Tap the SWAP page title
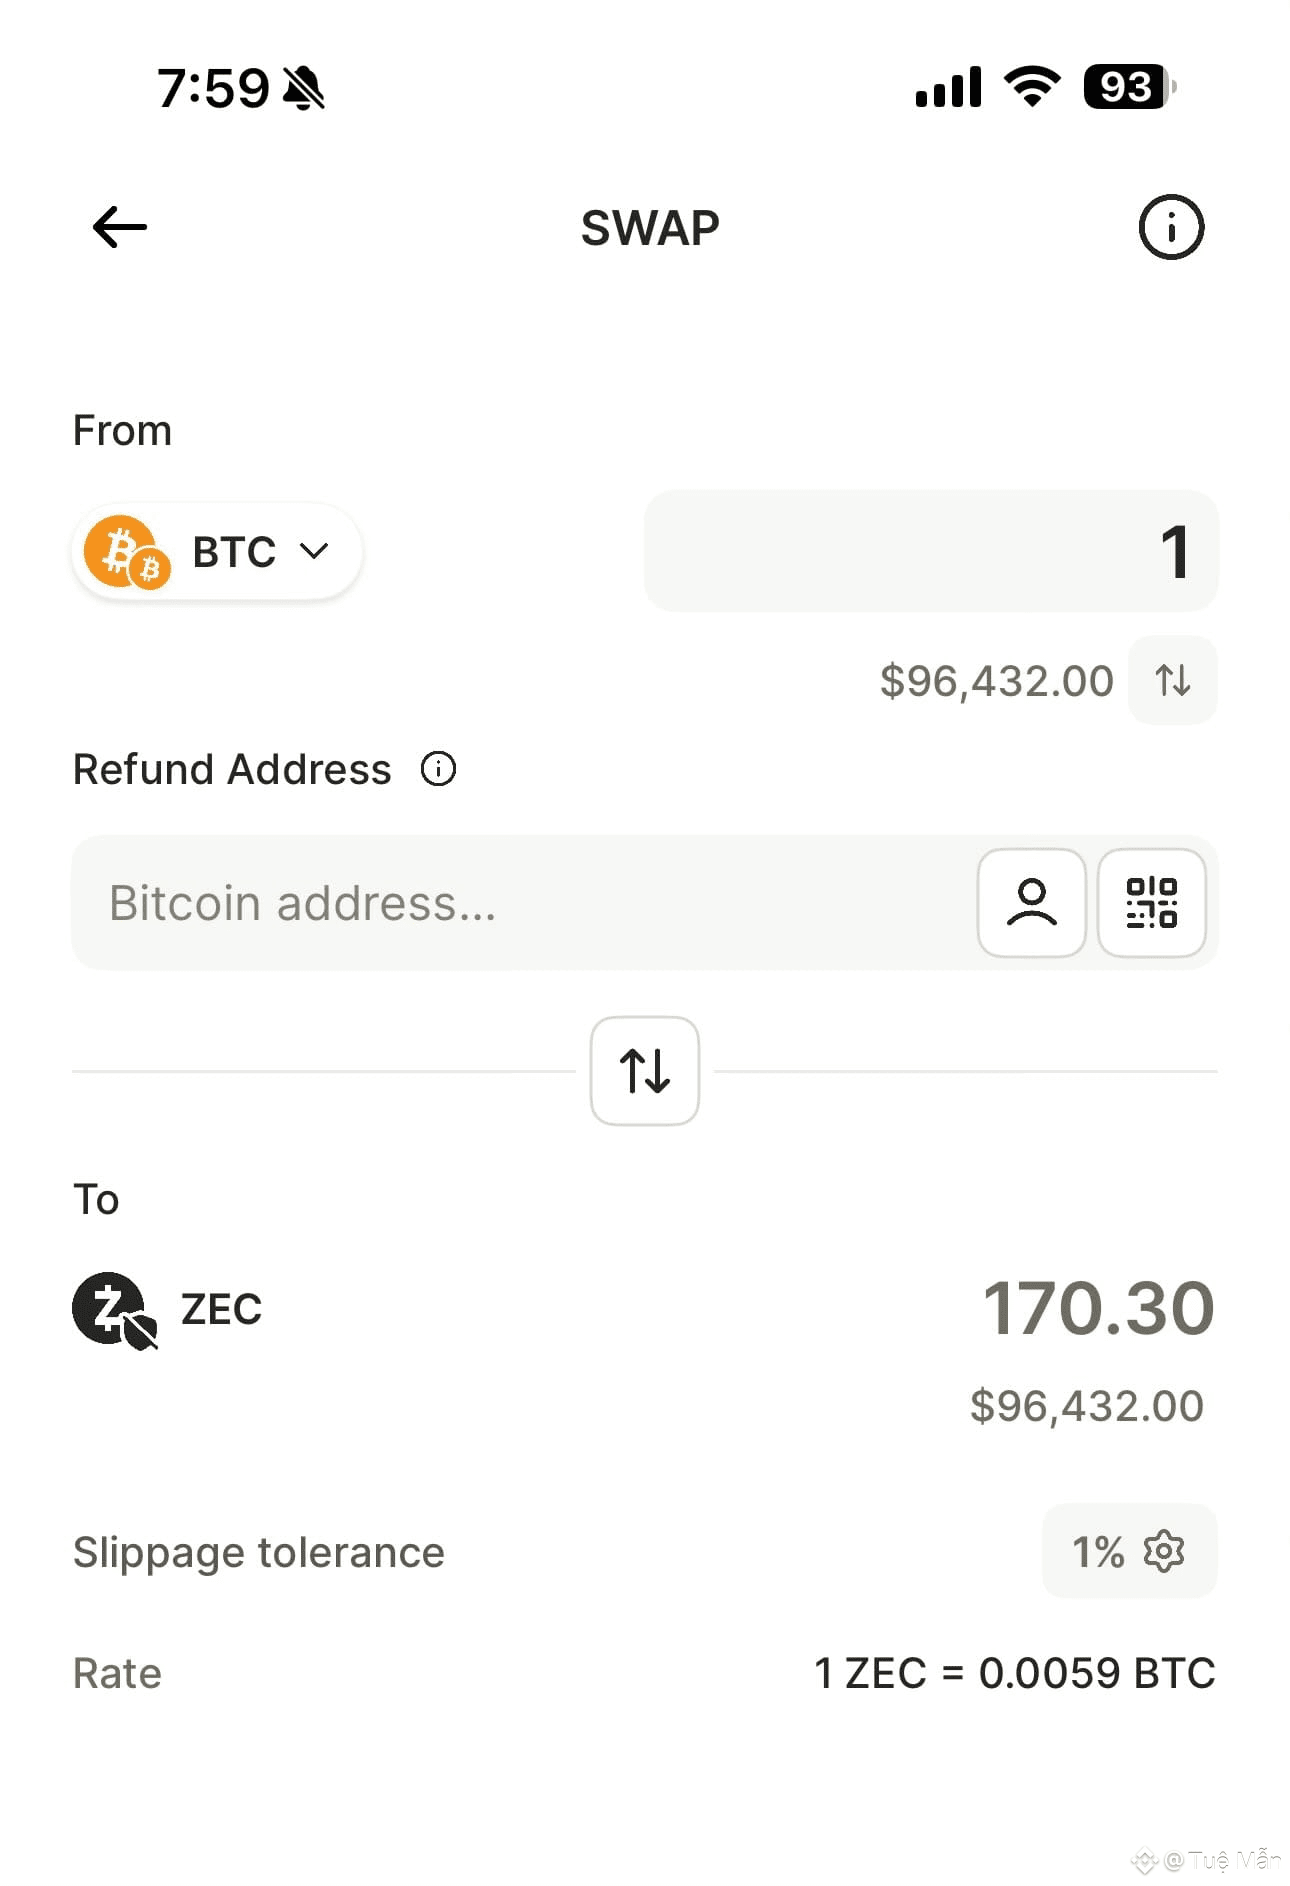The image size is (1290, 1886). [650, 228]
